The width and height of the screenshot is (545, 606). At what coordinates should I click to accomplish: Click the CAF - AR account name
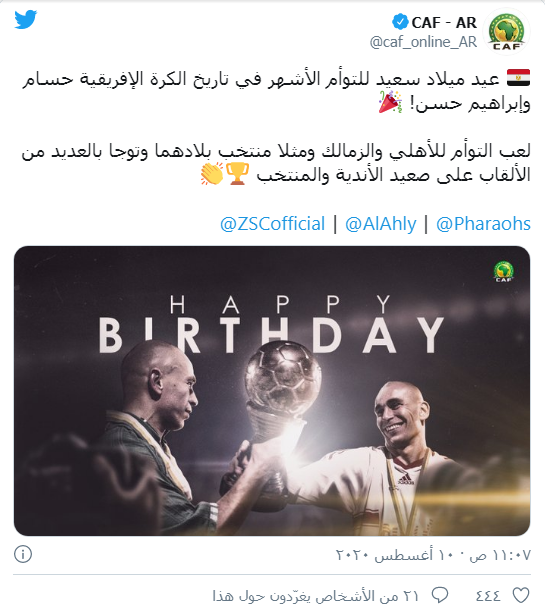click(x=444, y=22)
